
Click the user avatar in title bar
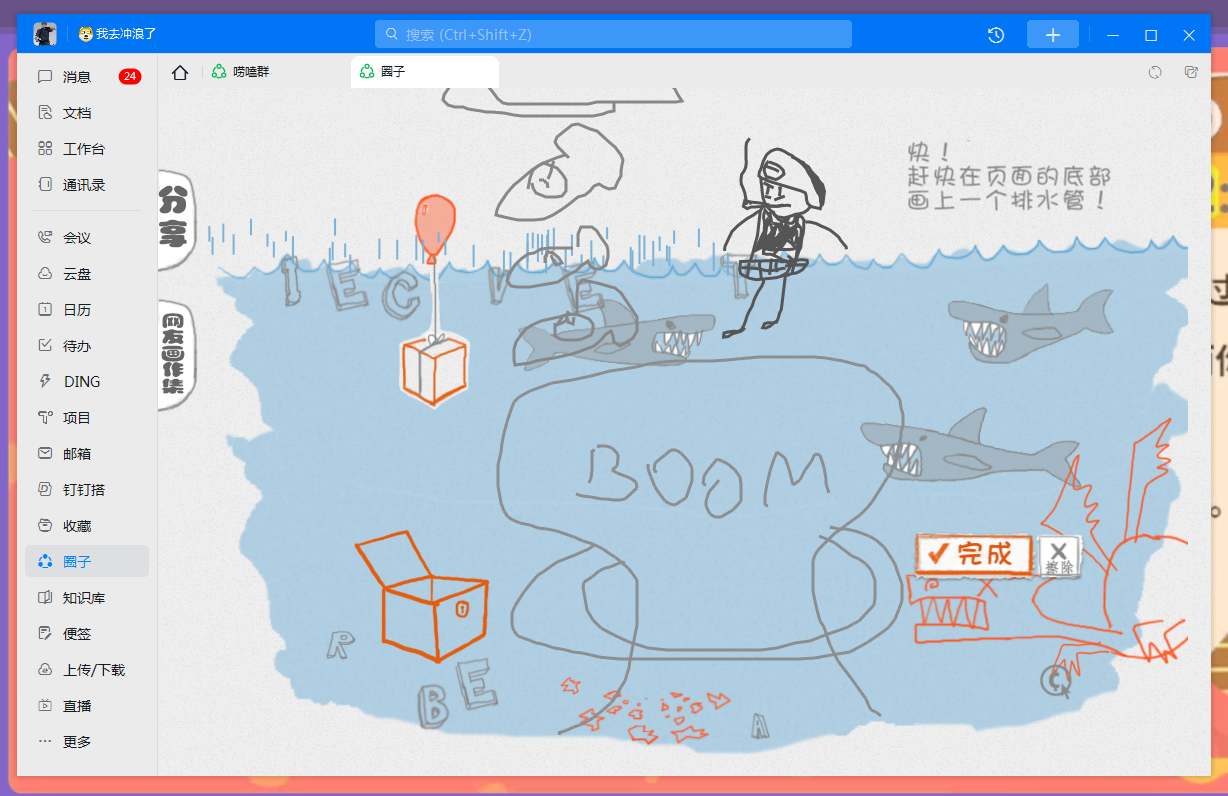(x=45, y=34)
